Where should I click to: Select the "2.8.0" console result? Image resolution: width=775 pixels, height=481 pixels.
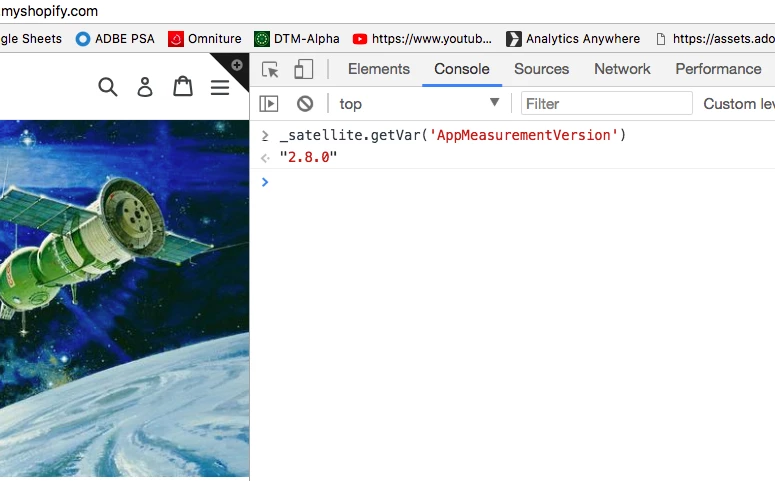pyautogui.click(x=308, y=157)
